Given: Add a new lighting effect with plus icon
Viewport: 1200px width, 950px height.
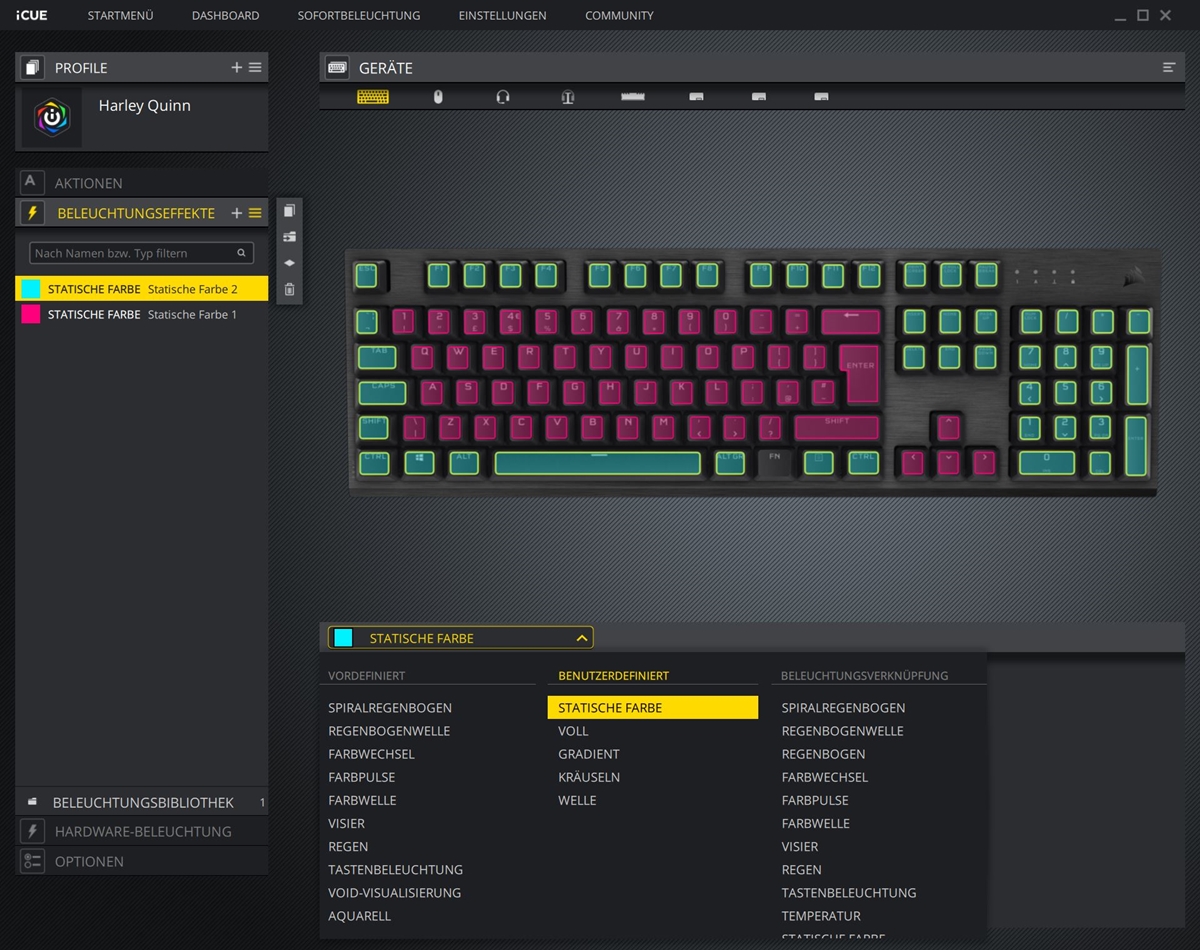Looking at the screenshot, I should [x=237, y=213].
